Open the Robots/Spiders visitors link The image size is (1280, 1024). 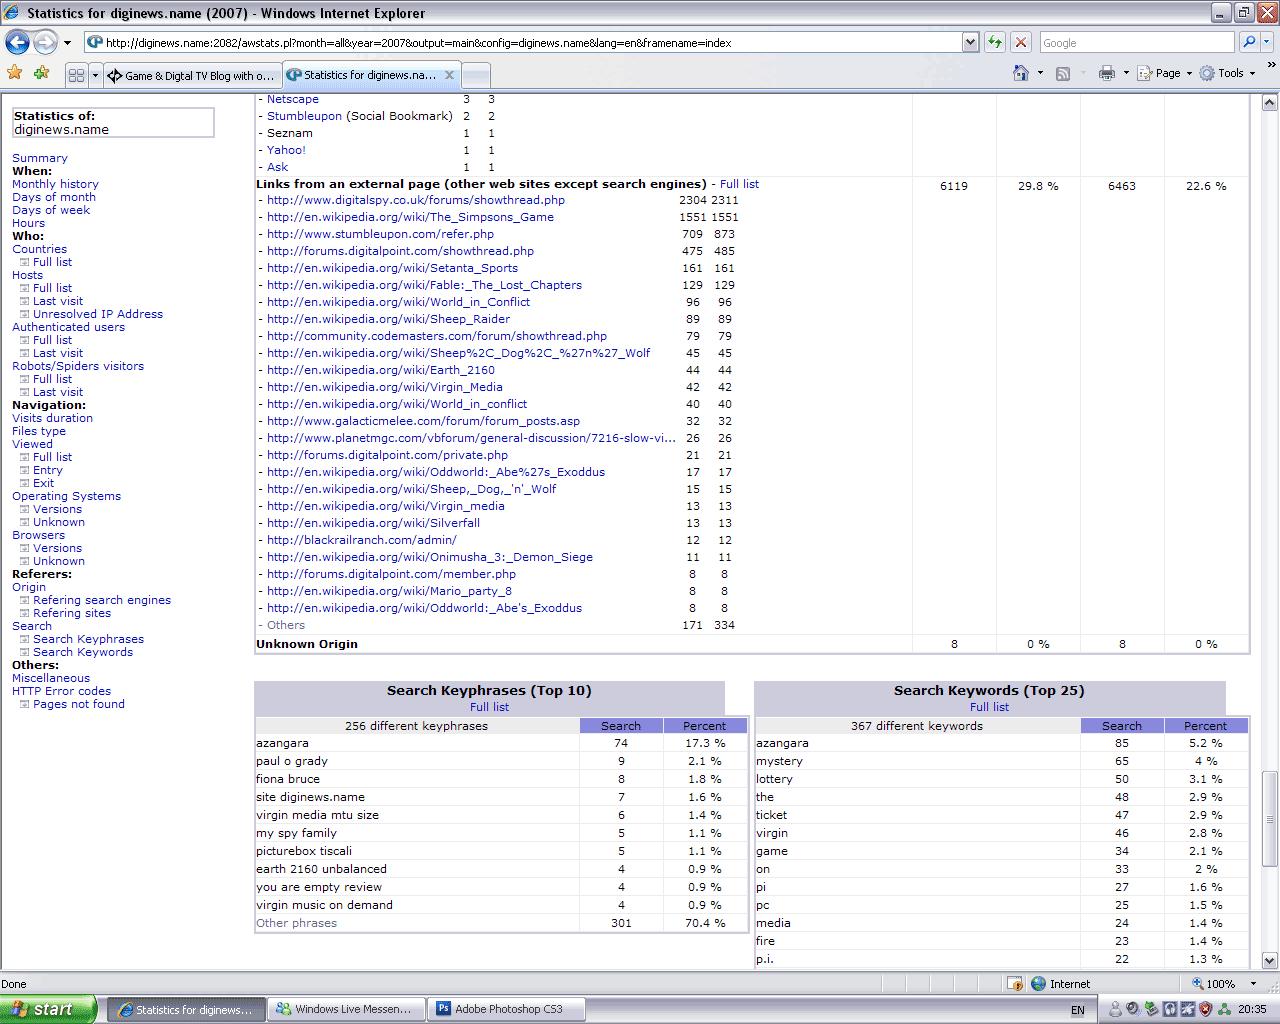point(78,366)
